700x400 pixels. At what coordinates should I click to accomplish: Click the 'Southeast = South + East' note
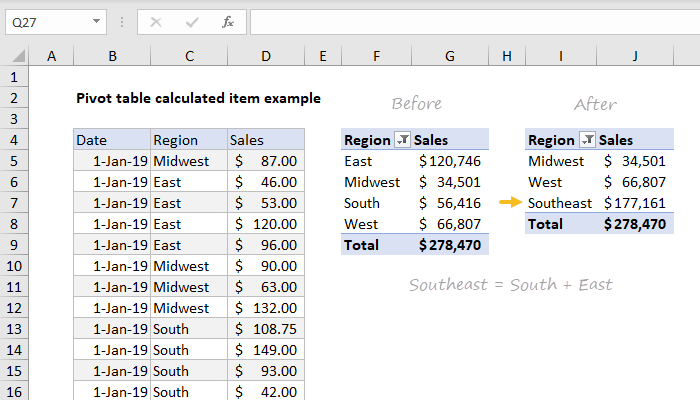[511, 284]
